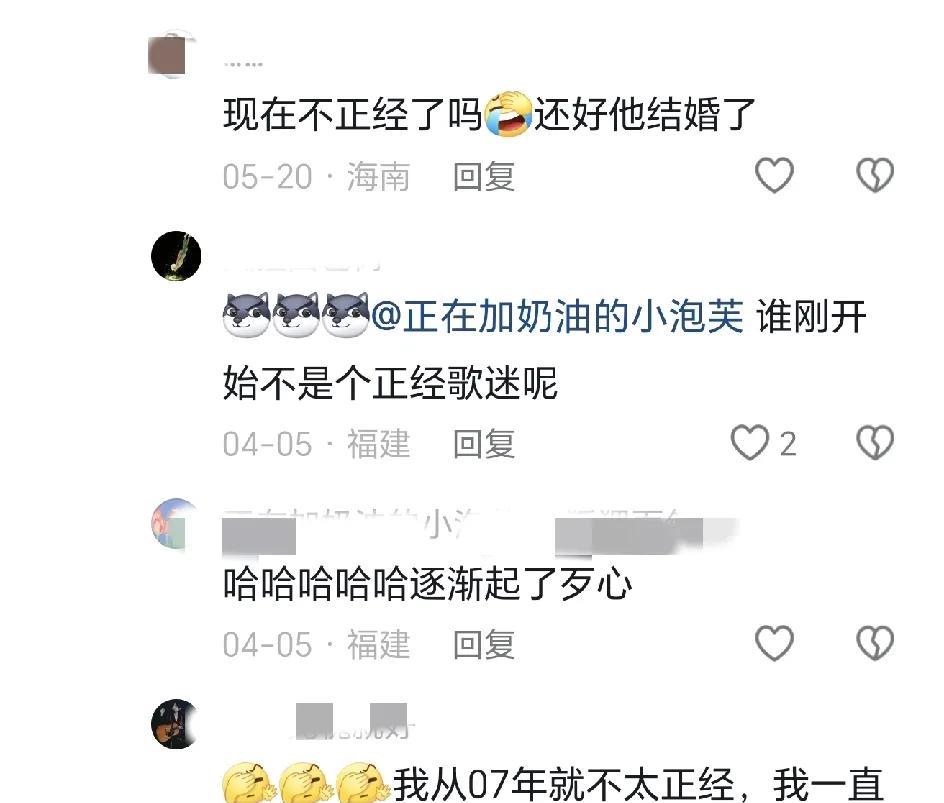Tap the 我从07年就不太正经 comment
This screenshot has width=944, height=803.
pos(553,784)
